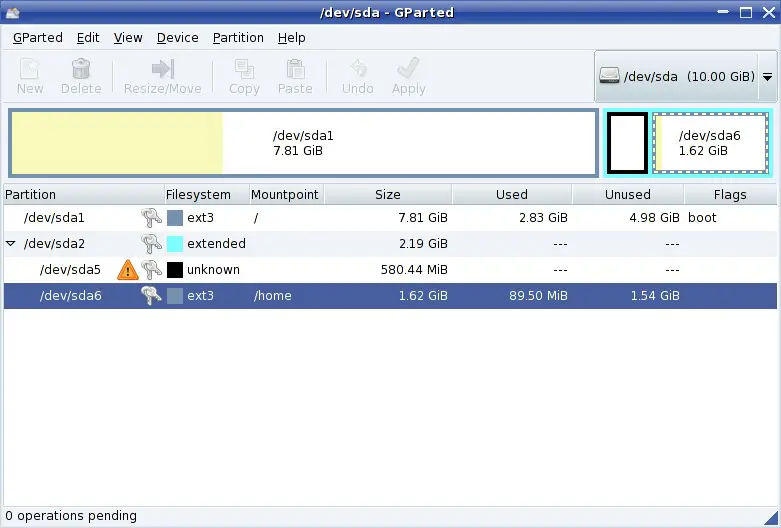Click the Undo toolbar icon
This screenshot has width=781, height=528.
(x=358, y=69)
